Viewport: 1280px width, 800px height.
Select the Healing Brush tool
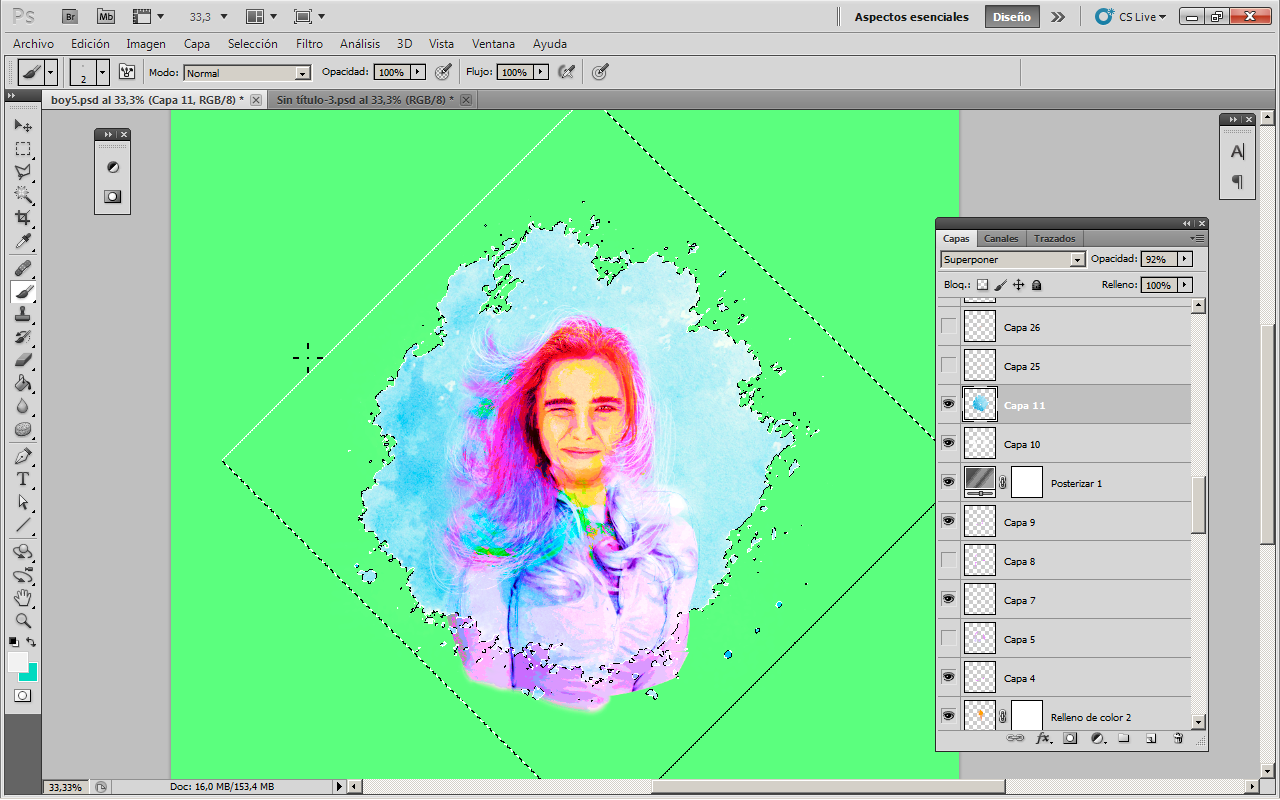22,268
